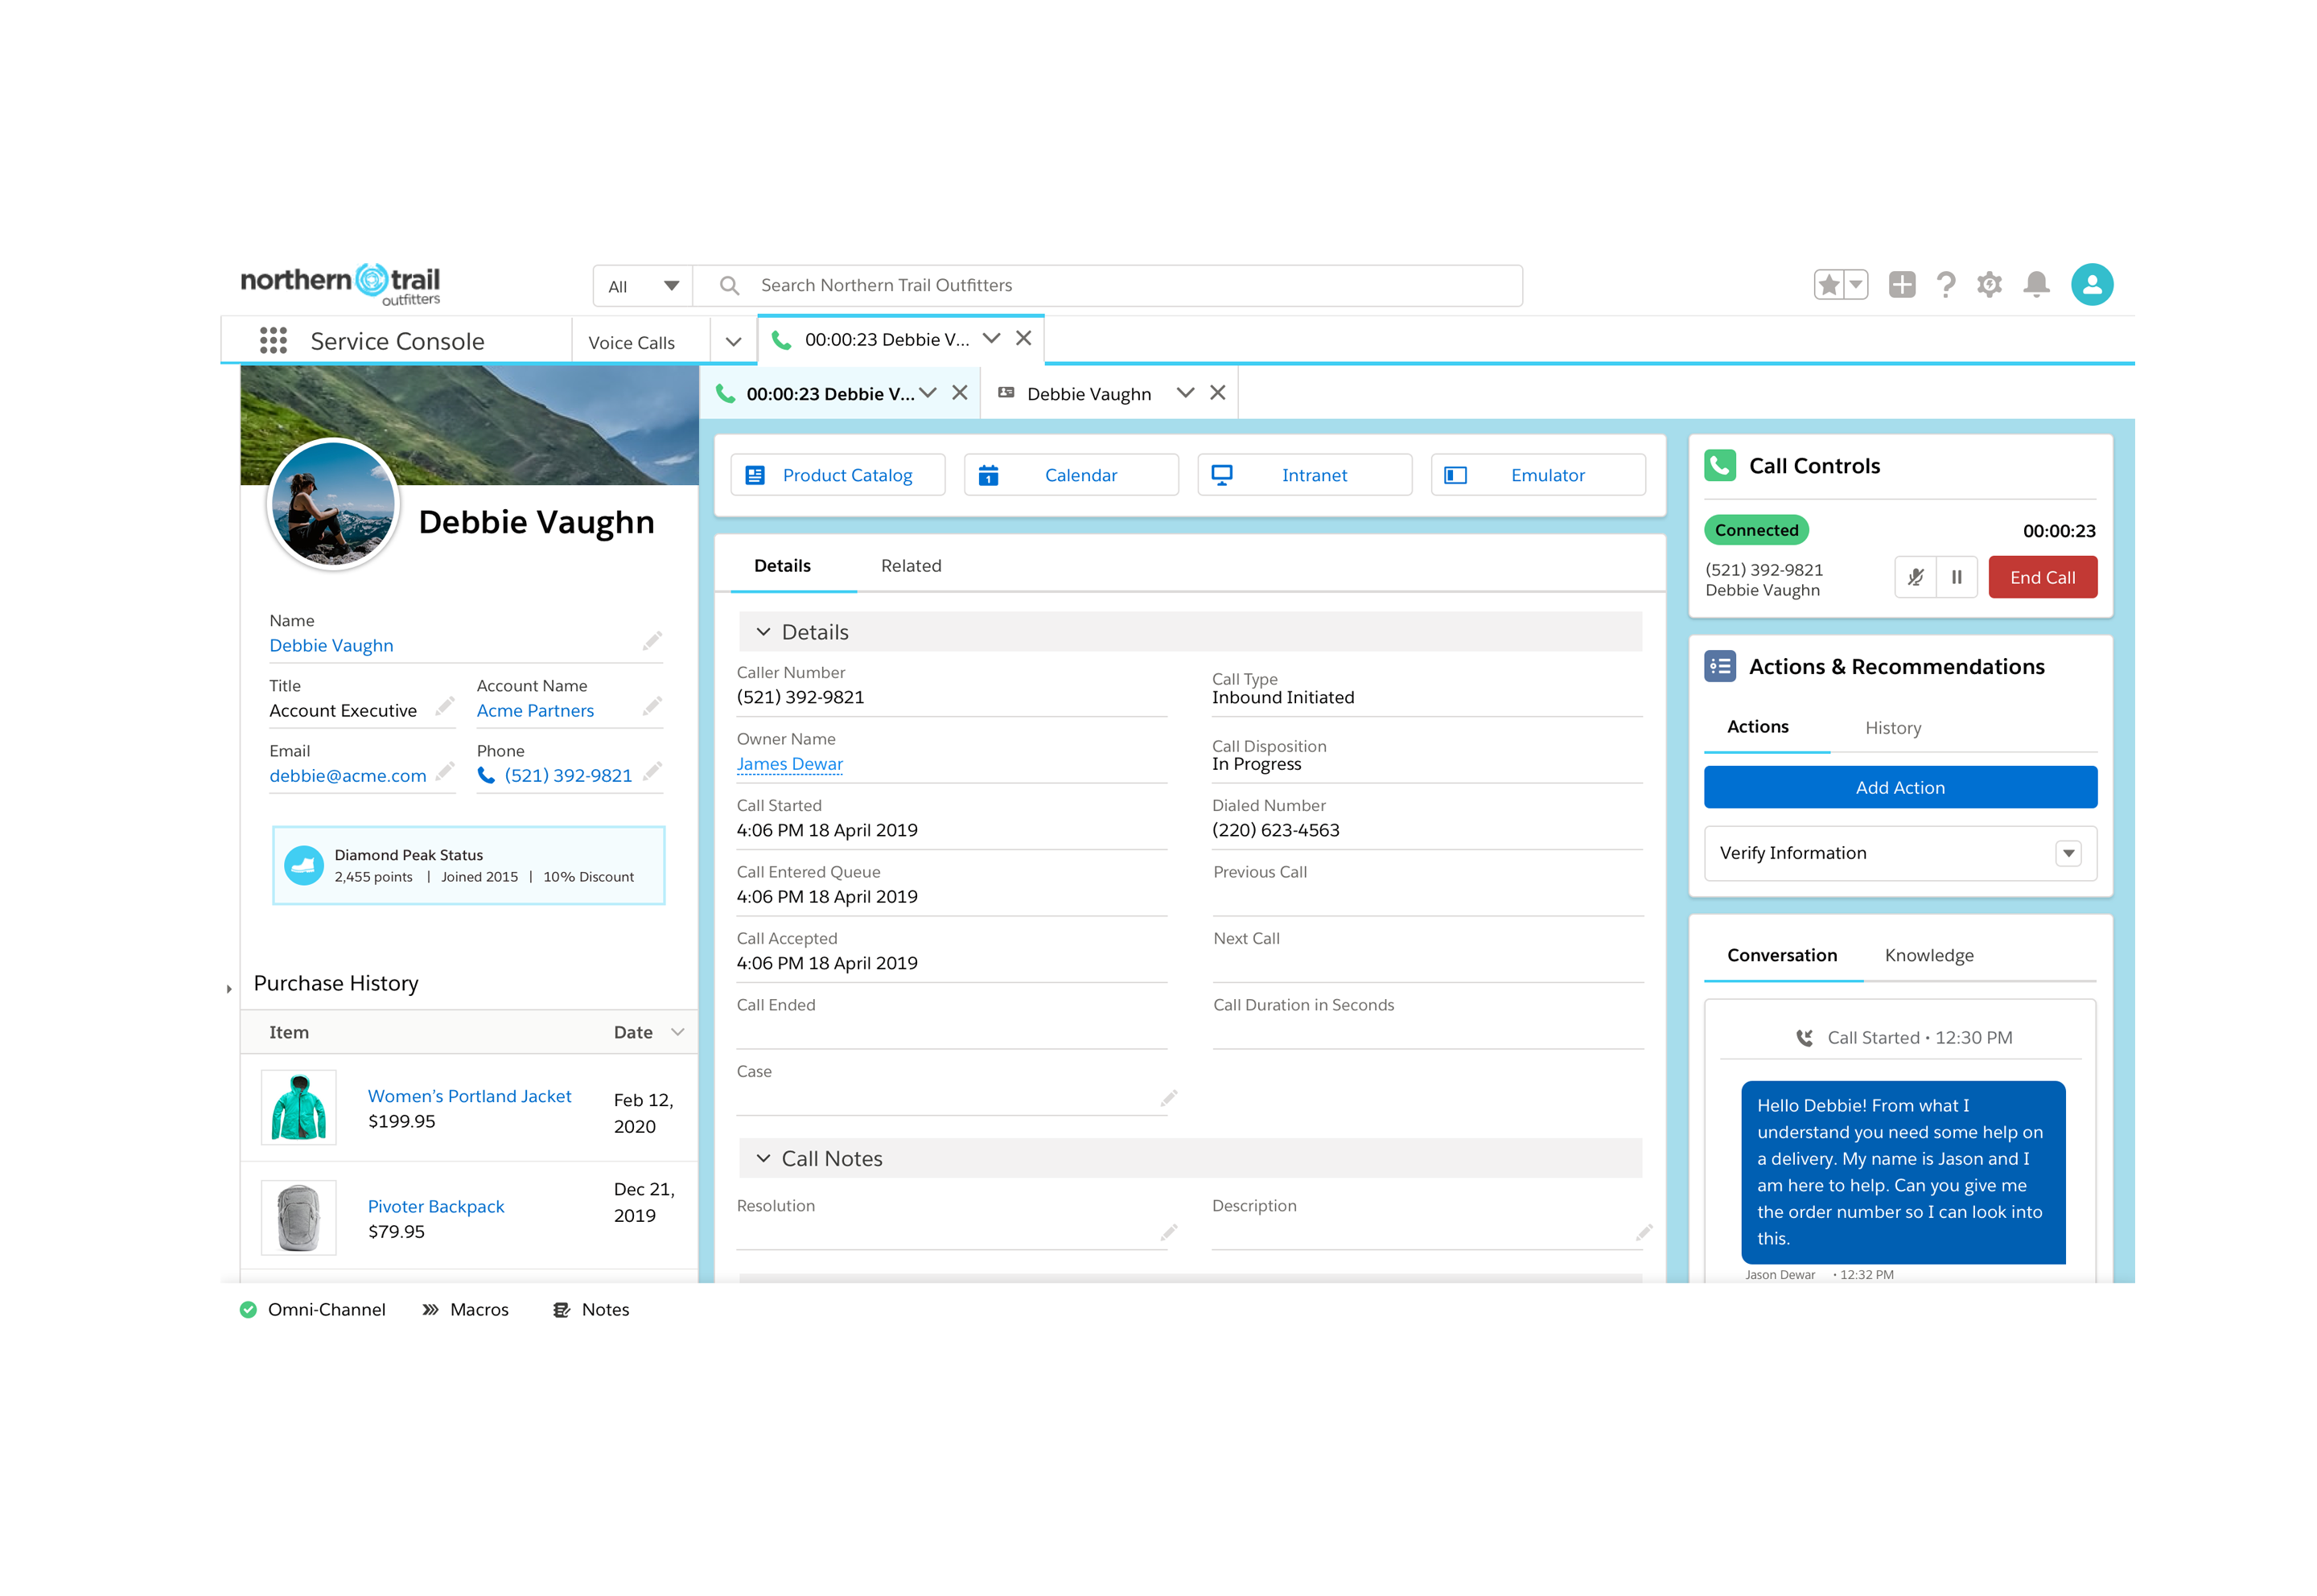Screen dimensions: 2317x1596
Task: Select the Details tab
Action: pos(782,566)
